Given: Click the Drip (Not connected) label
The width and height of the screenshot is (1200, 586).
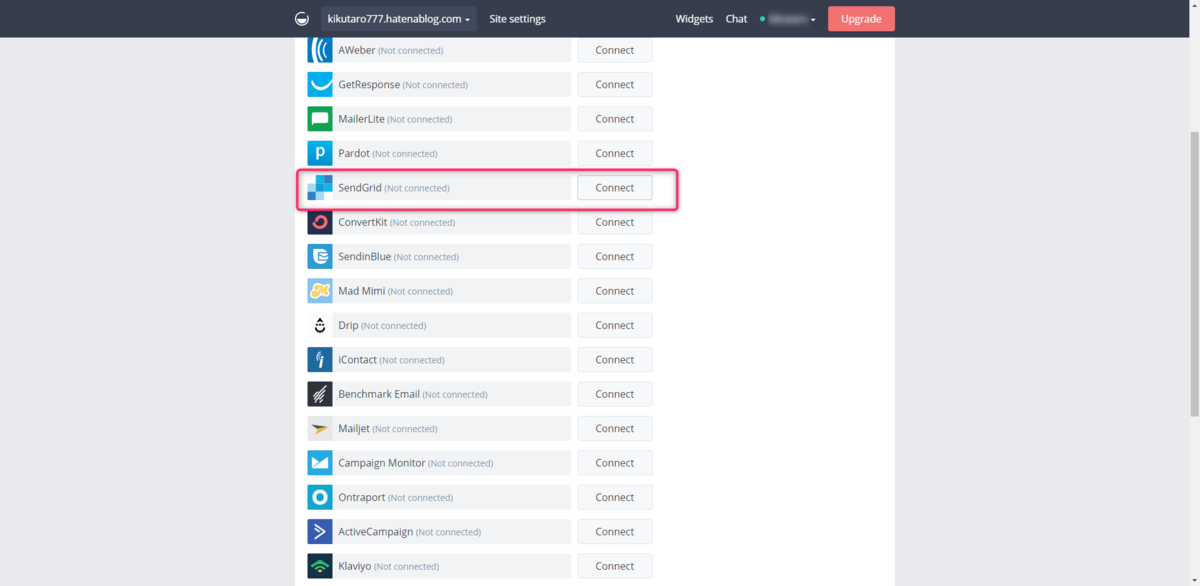Looking at the screenshot, I should click(x=382, y=325).
